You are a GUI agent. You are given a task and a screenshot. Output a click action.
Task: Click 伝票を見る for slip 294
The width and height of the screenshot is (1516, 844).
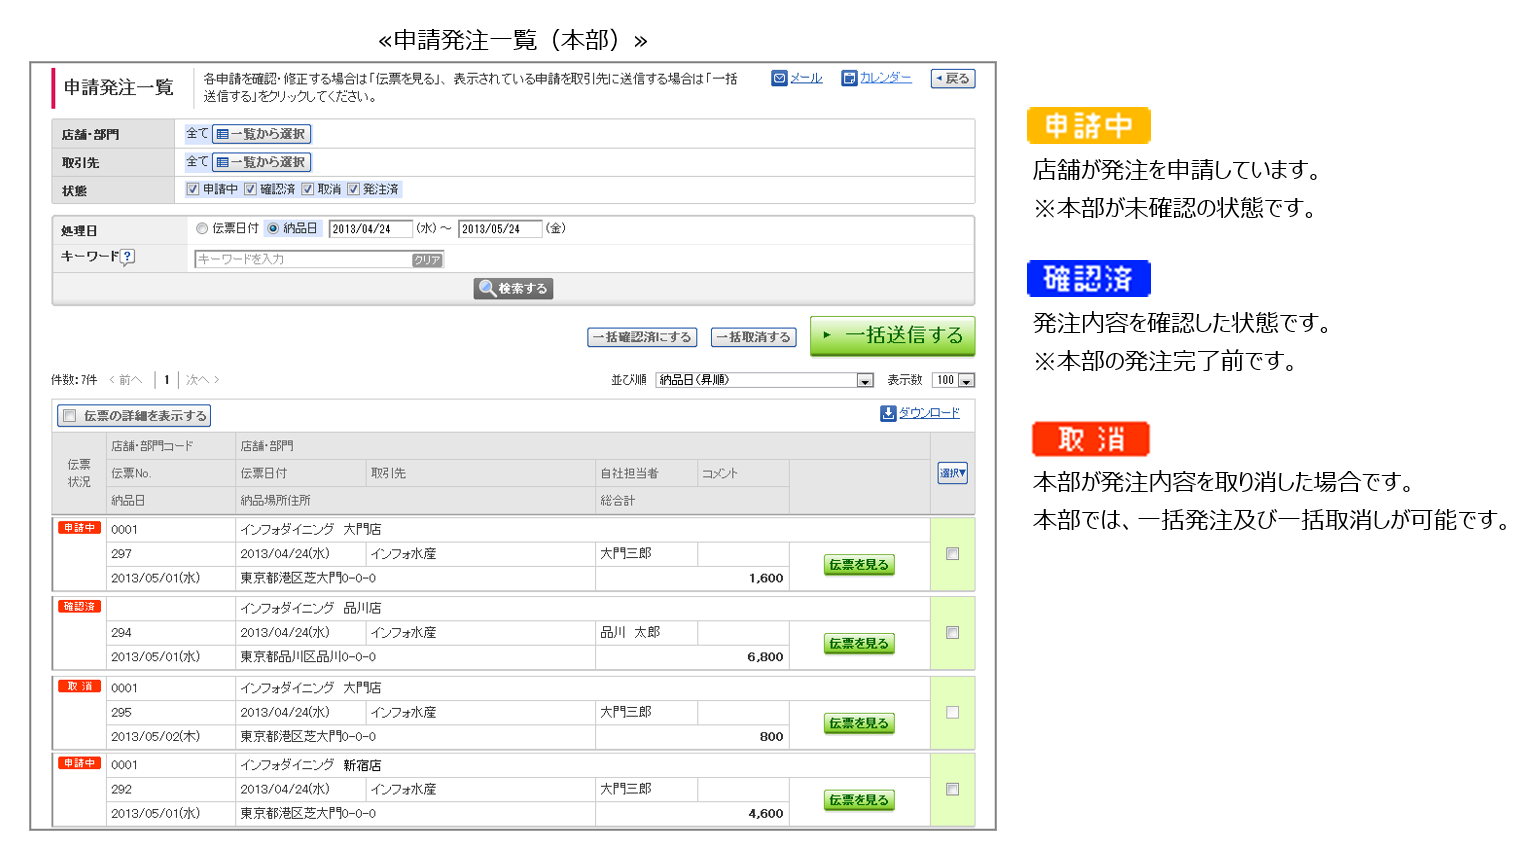coord(858,644)
